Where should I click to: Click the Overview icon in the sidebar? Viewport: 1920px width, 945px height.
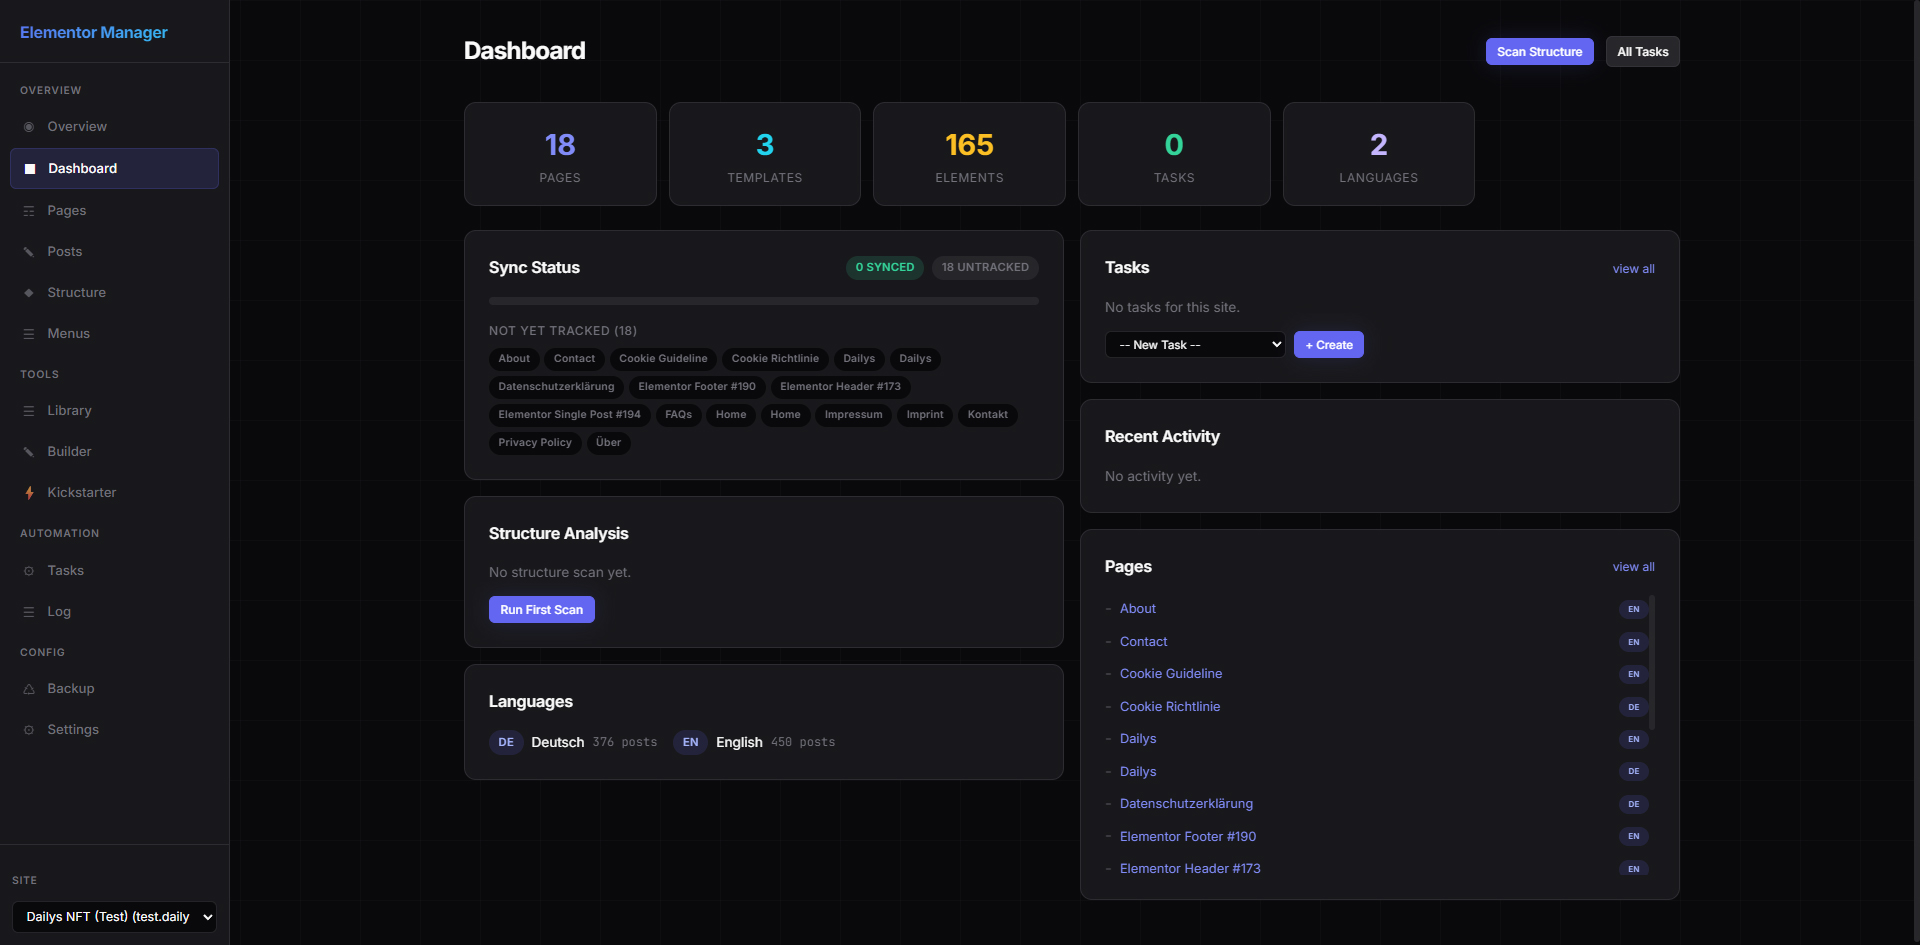click(x=29, y=127)
